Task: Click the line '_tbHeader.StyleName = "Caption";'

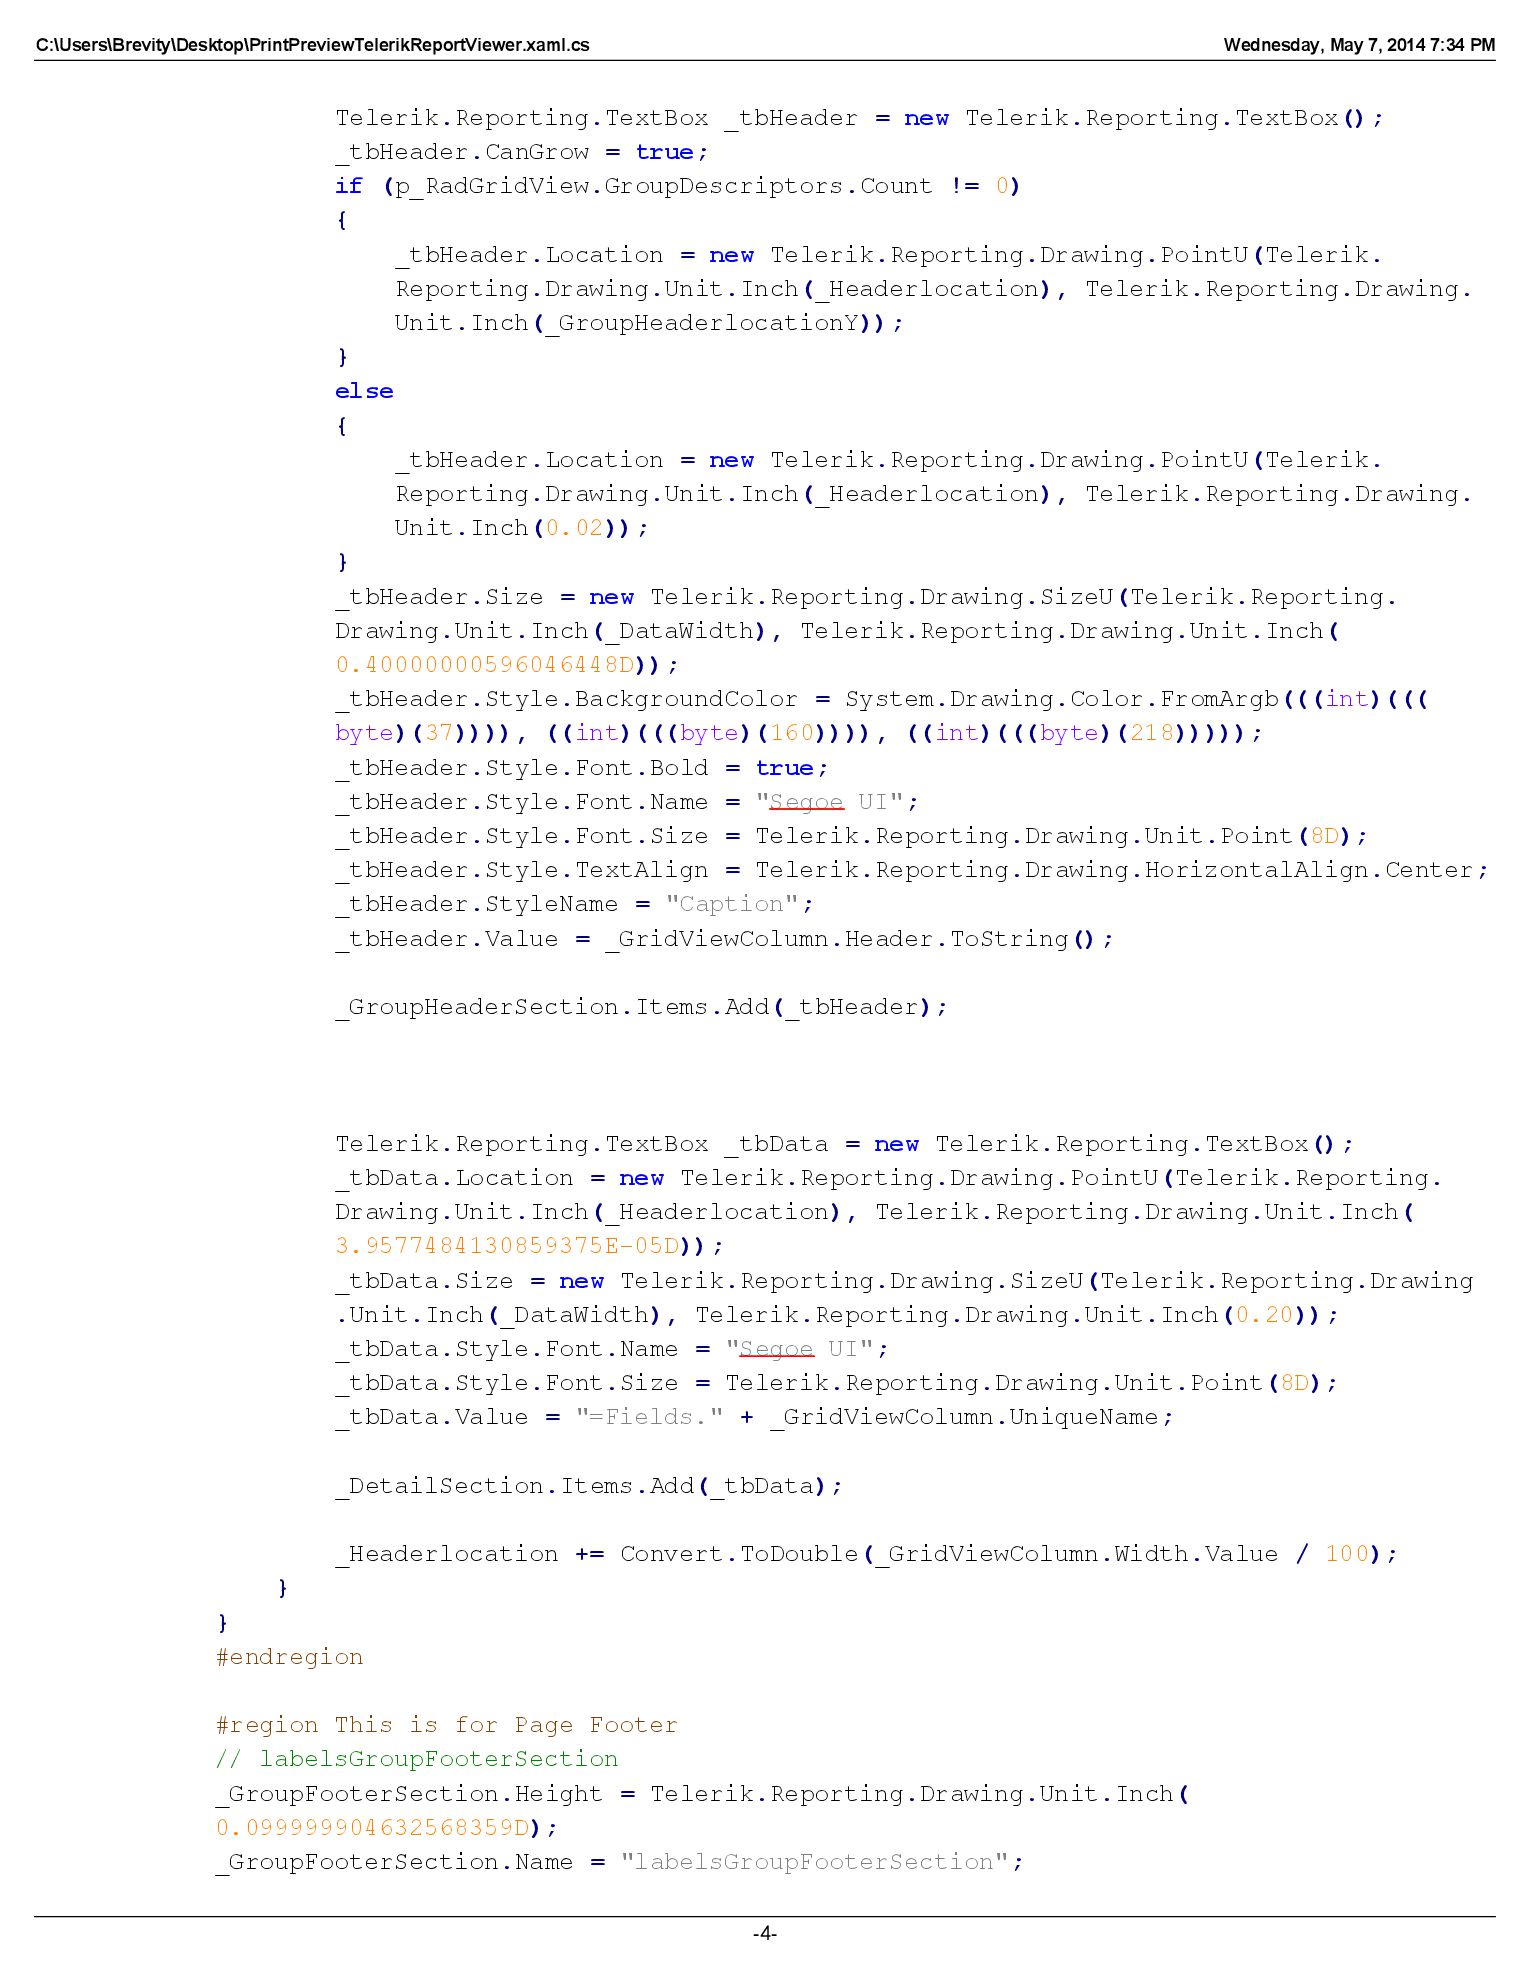Action: pyautogui.click(x=575, y=904)
